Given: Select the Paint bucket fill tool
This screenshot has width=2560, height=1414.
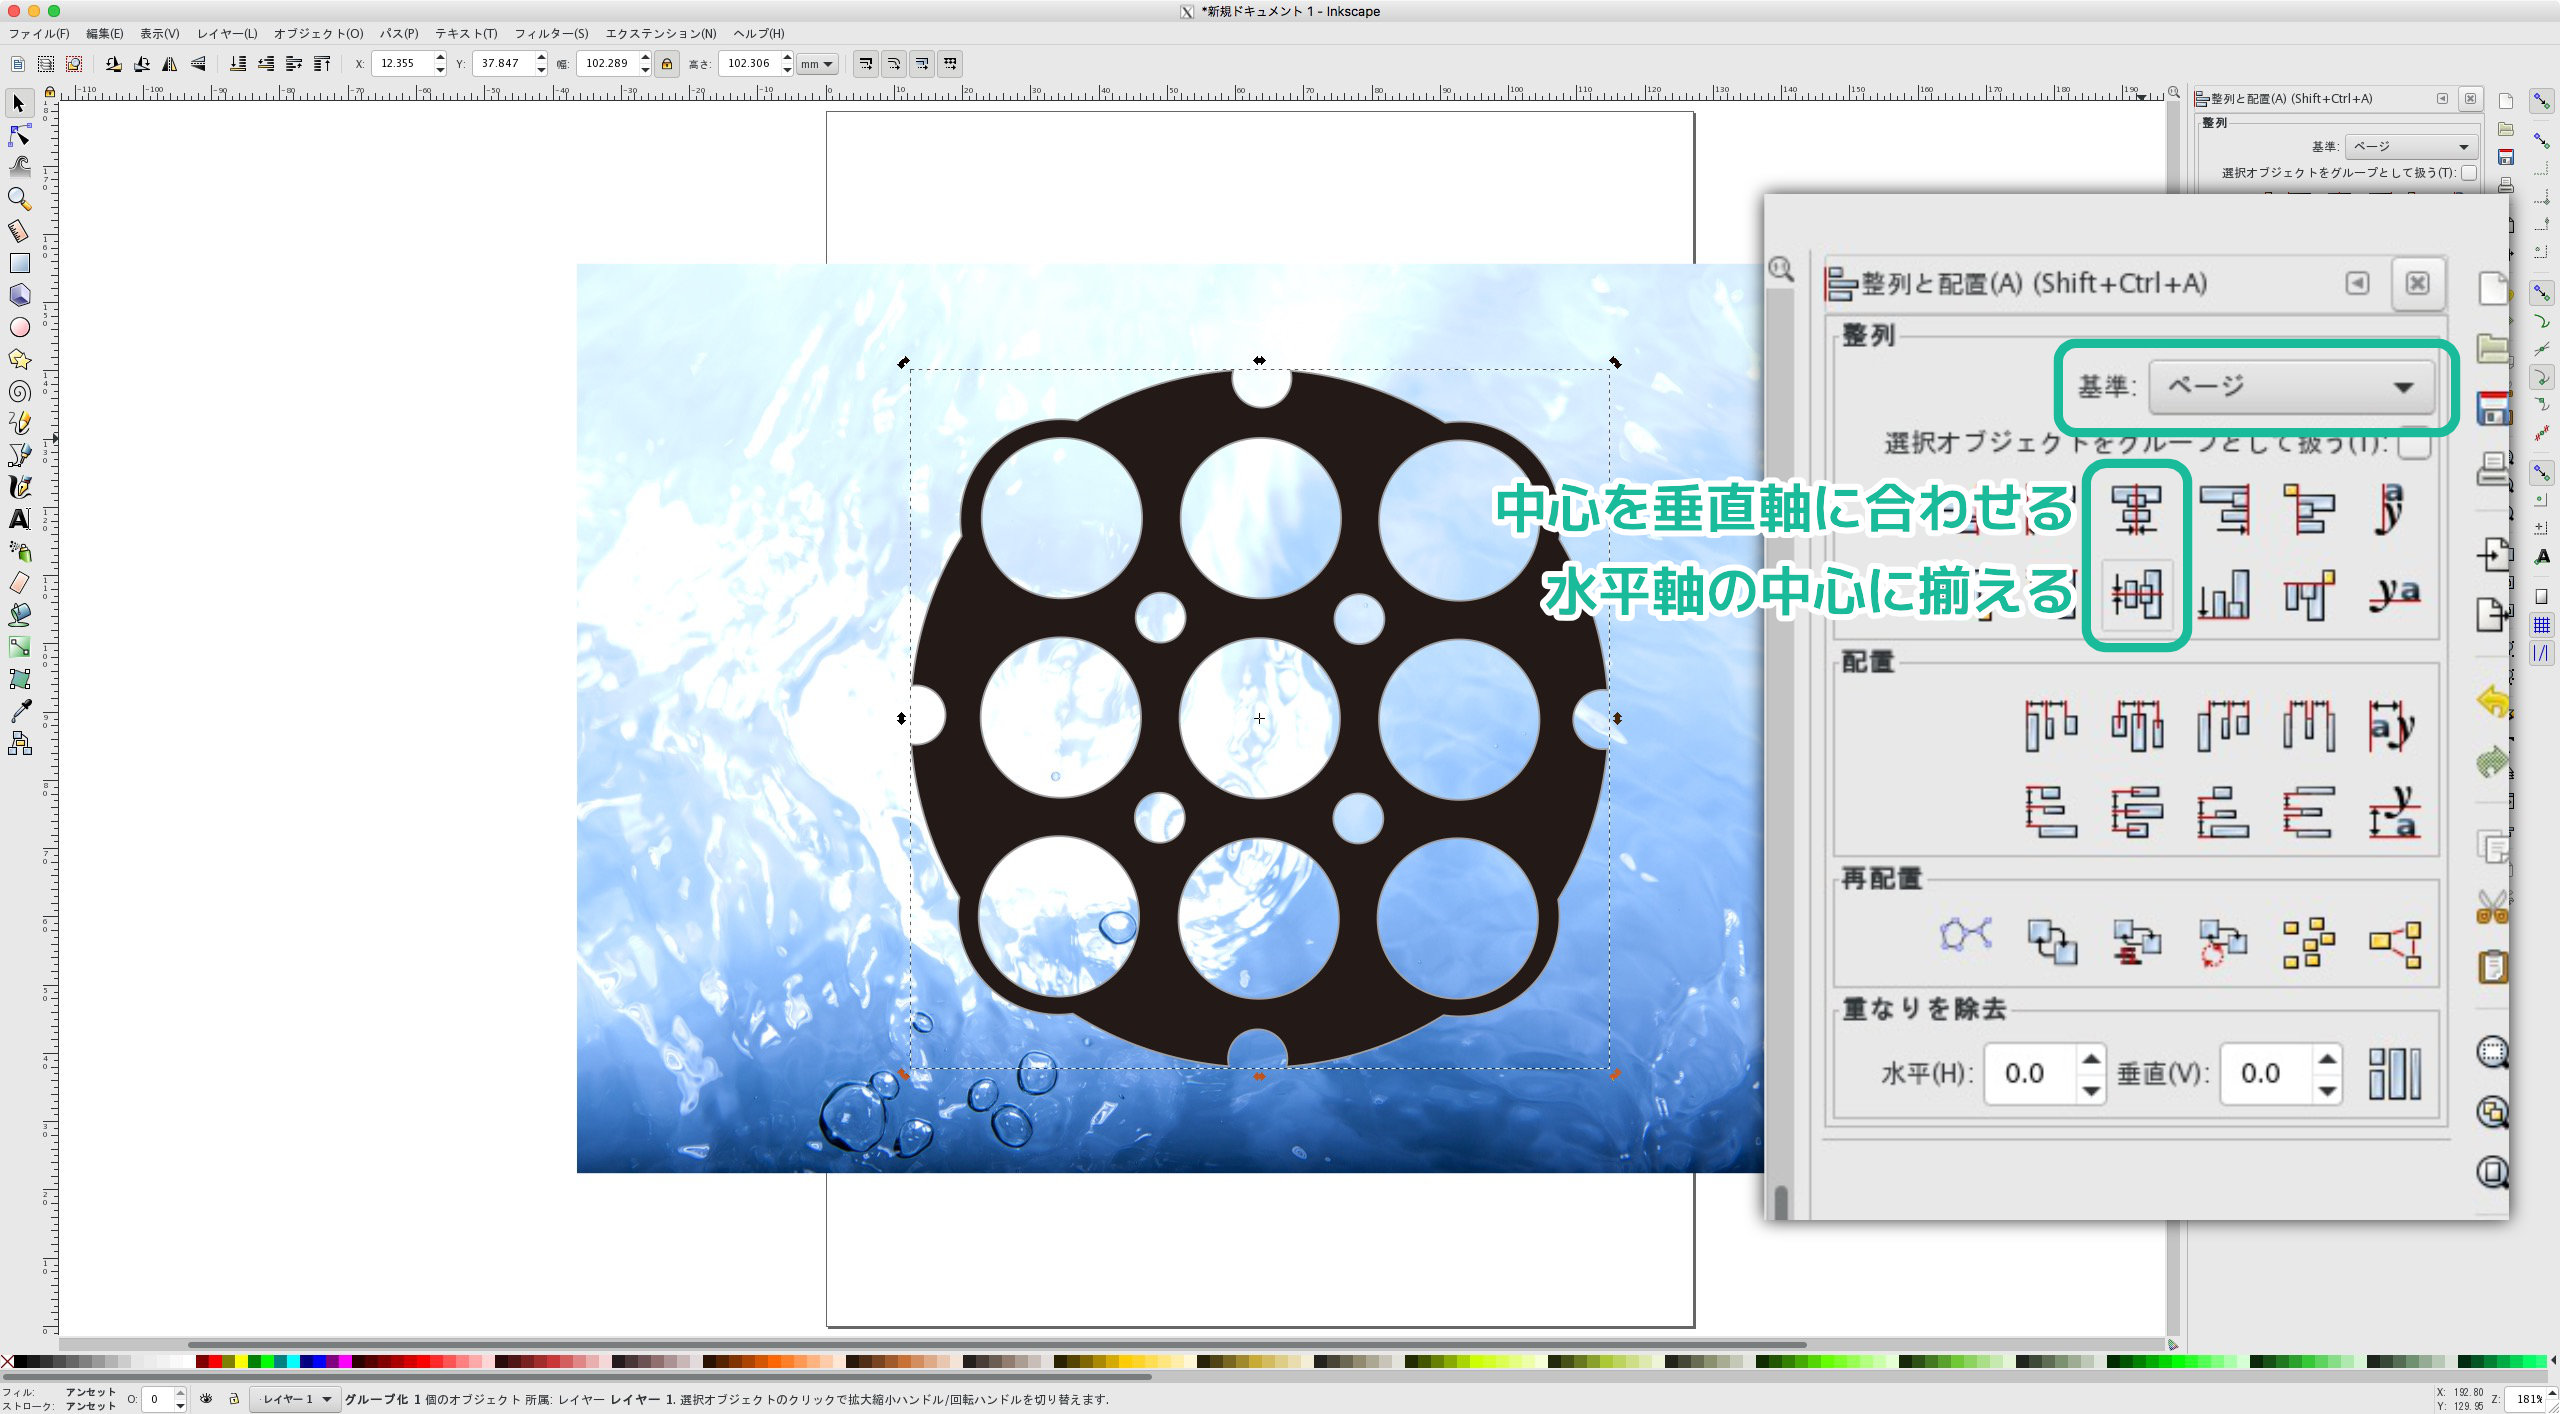Looking at the screenshot, I should (19, 615).
